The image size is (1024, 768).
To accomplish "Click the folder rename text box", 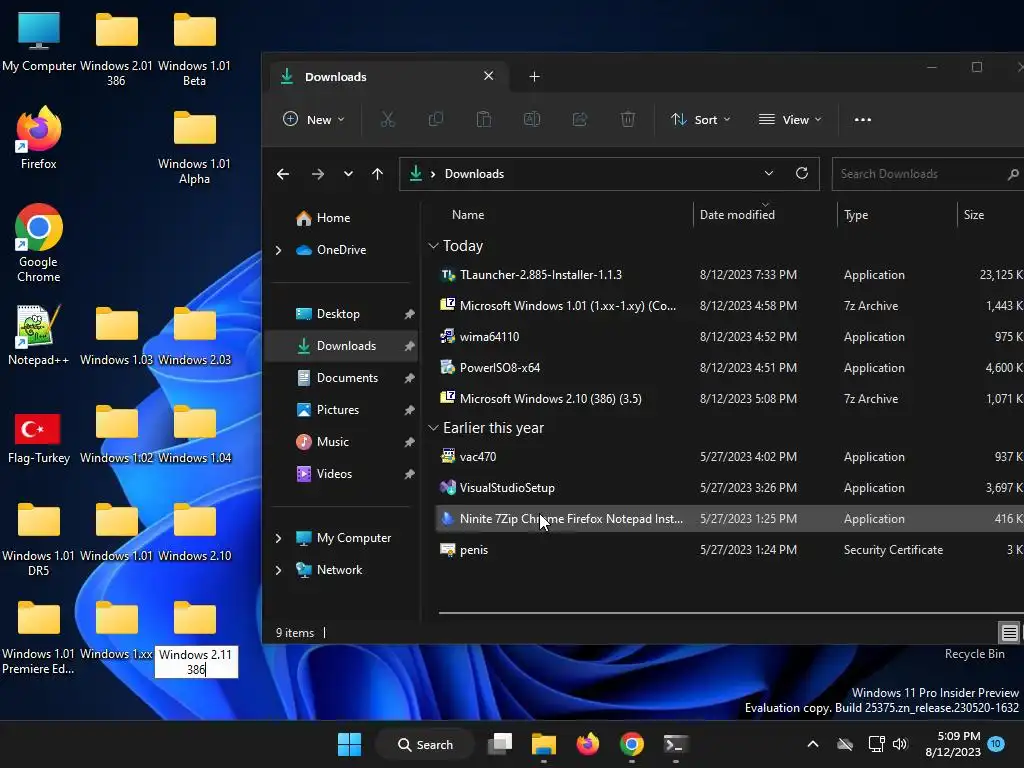I will pos(196,662).
